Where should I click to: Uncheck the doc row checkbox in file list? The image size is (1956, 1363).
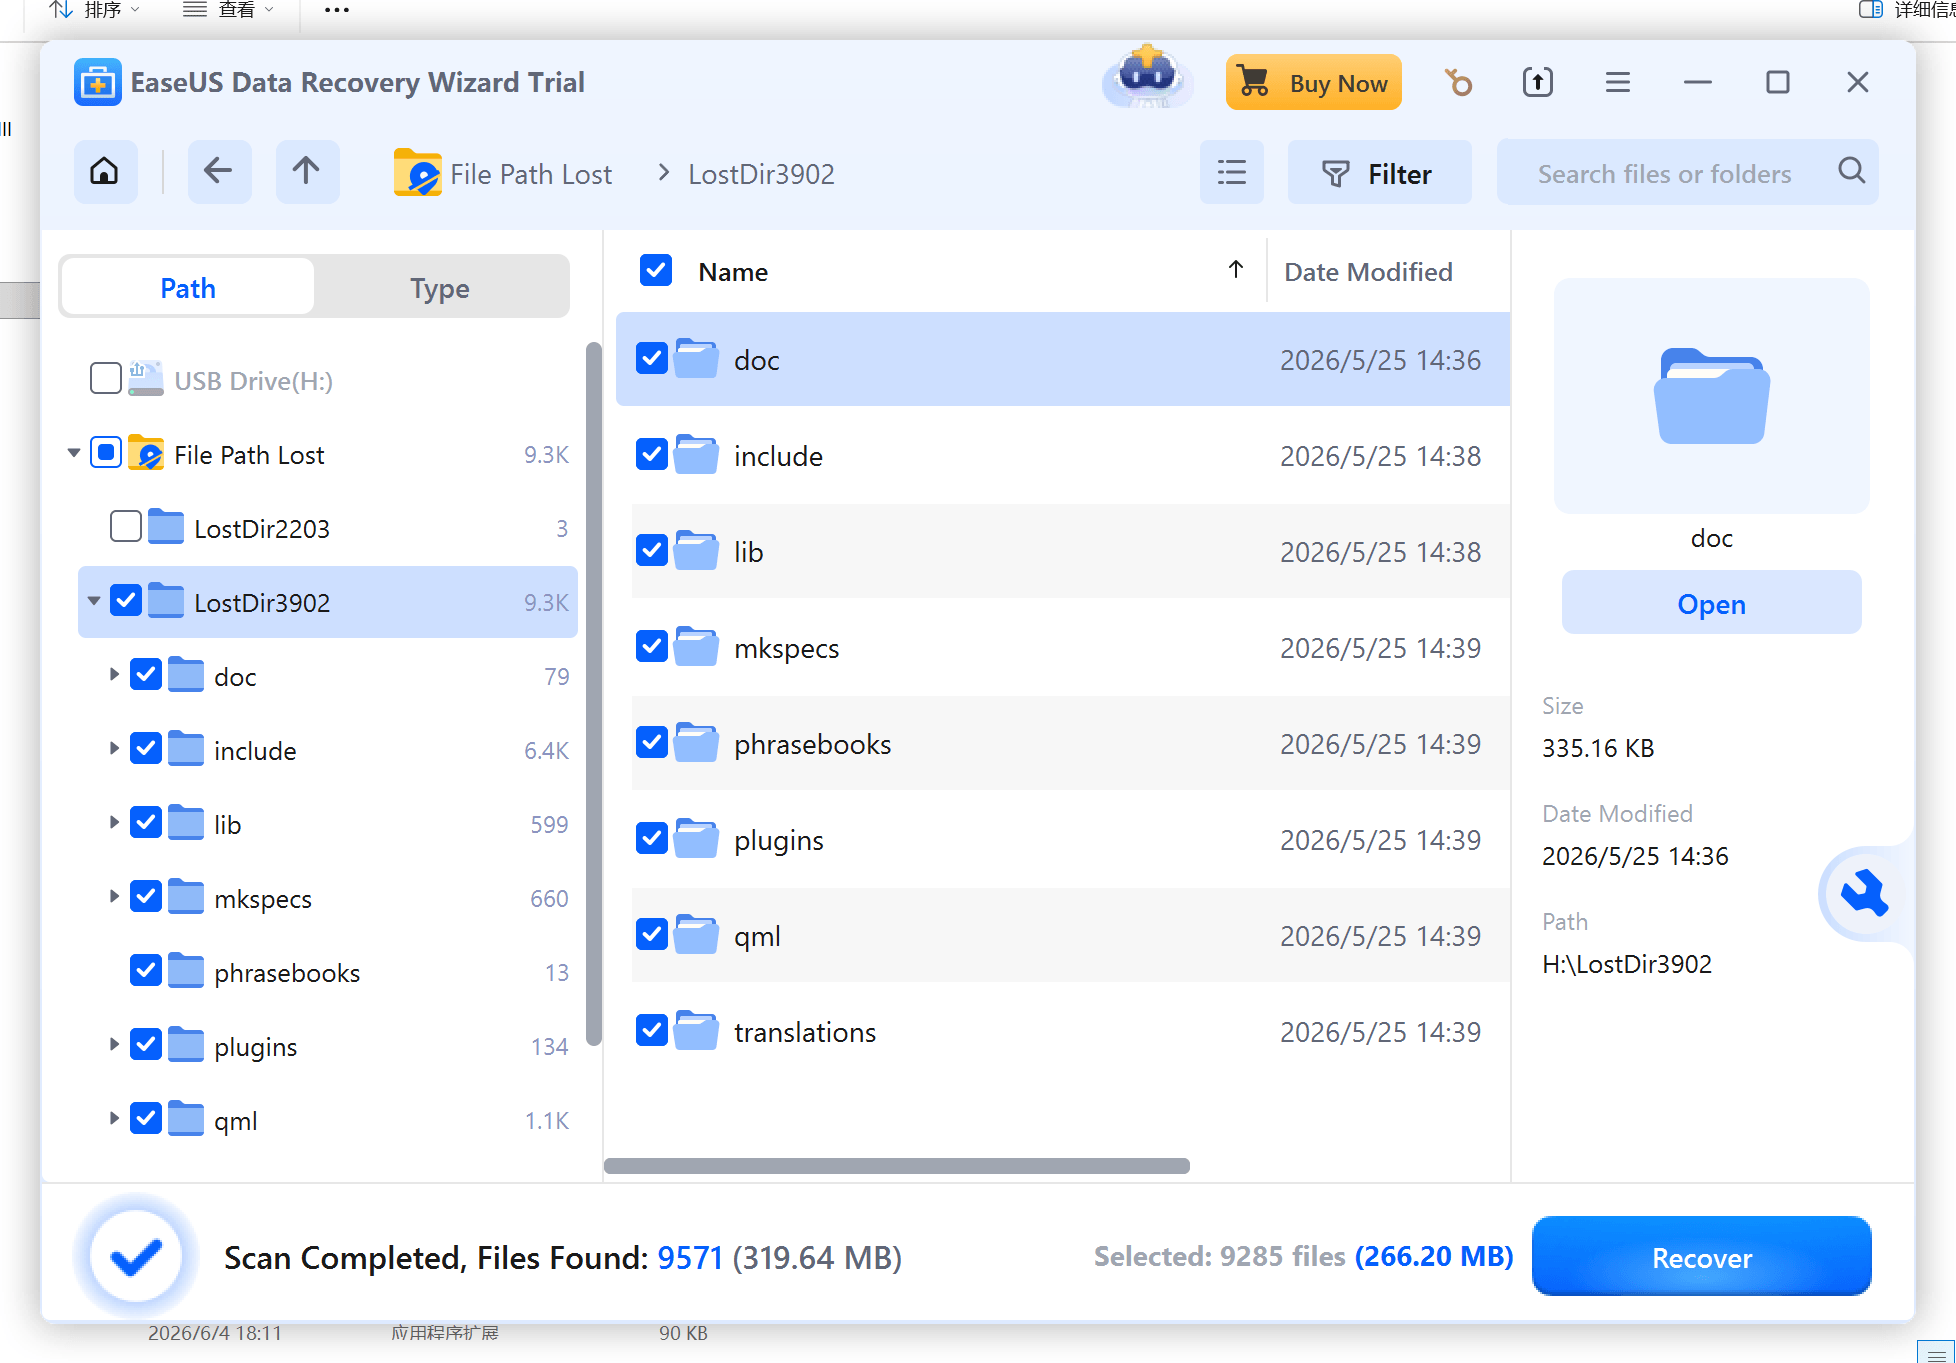tap(652, 358)
